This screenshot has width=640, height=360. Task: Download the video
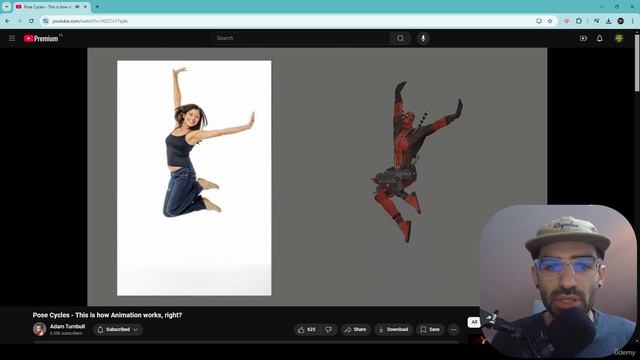393,329
